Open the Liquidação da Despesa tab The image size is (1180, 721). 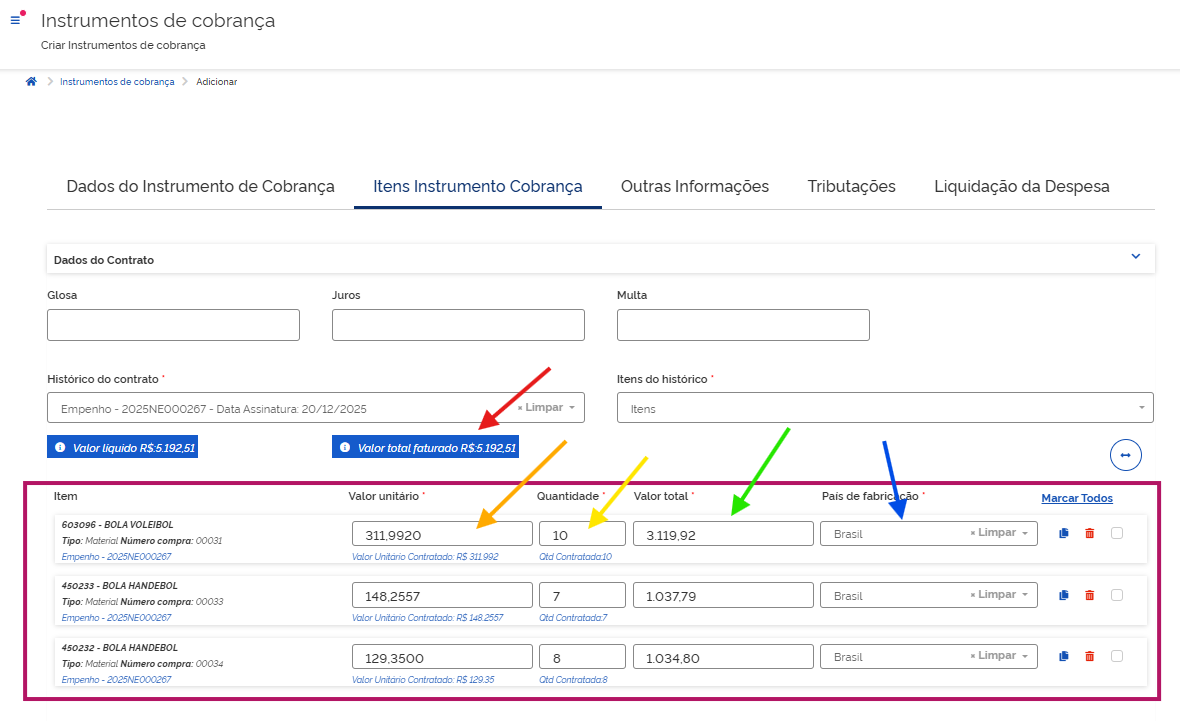coord(1021,187)
